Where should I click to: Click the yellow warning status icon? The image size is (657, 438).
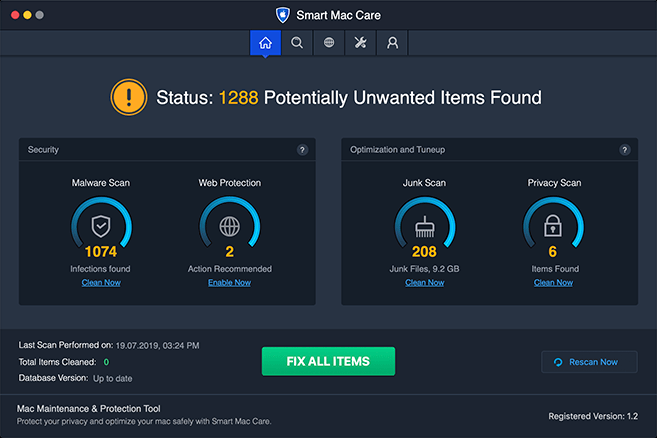pos(129,97)
